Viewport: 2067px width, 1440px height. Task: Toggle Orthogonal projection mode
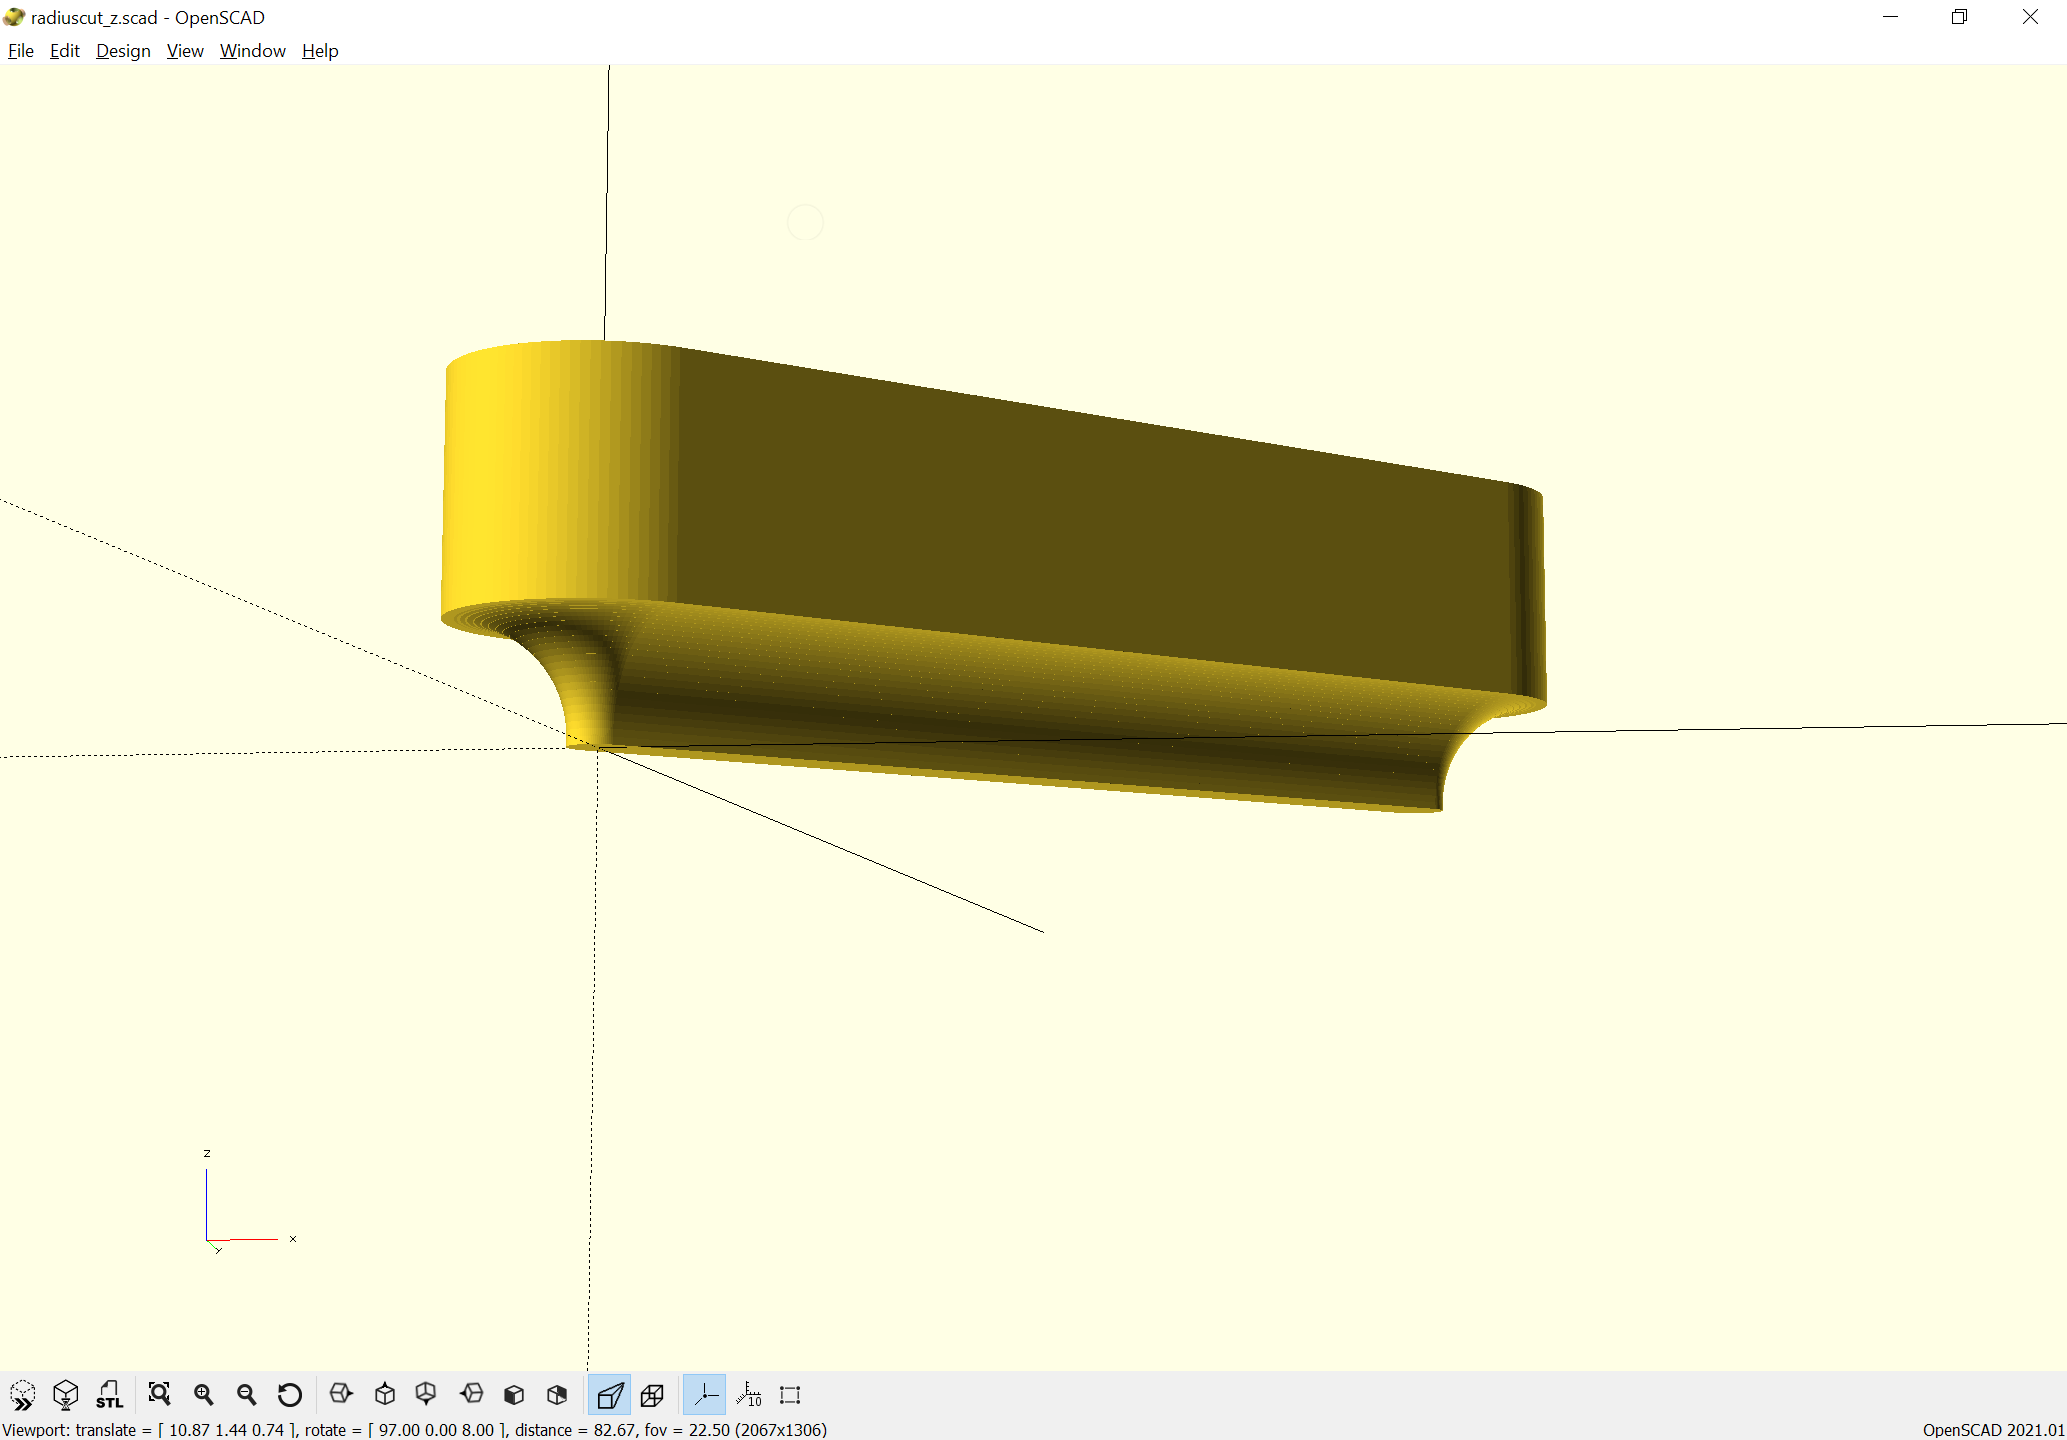coord(652,1394)
